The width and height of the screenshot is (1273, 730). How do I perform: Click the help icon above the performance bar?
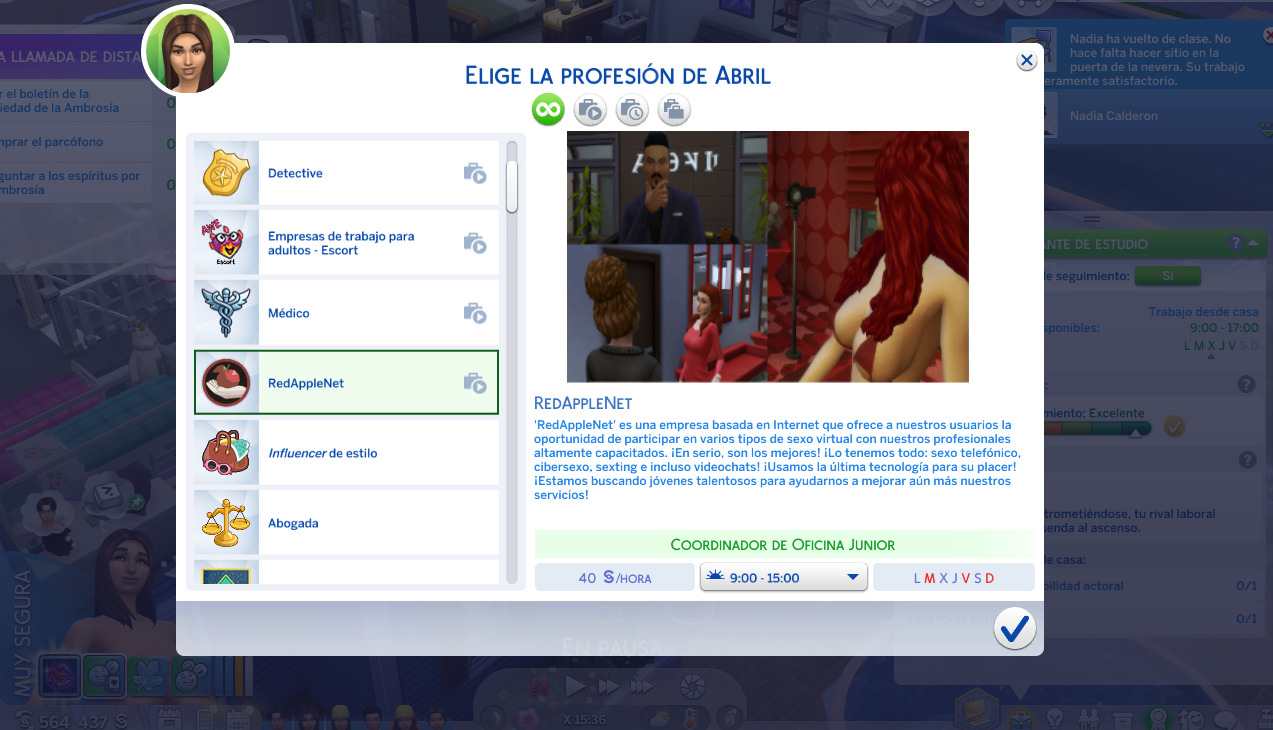click(x=1246, y=384)
